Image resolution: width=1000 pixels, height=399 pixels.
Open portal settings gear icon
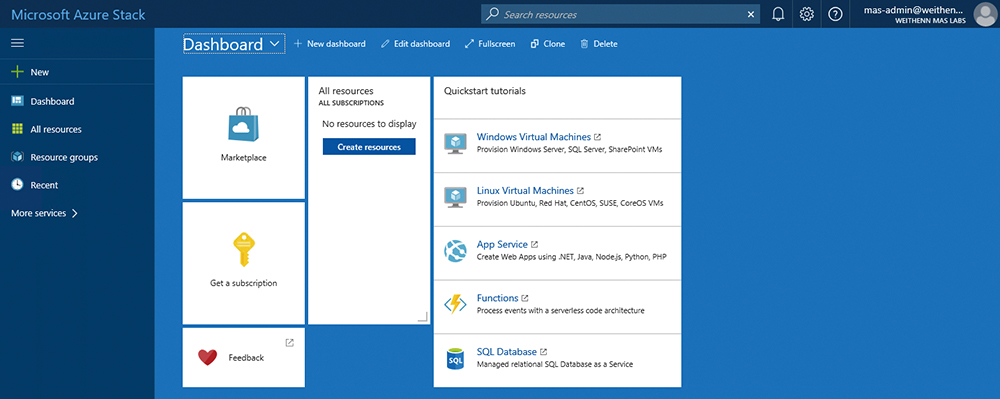tap(807, 14)
